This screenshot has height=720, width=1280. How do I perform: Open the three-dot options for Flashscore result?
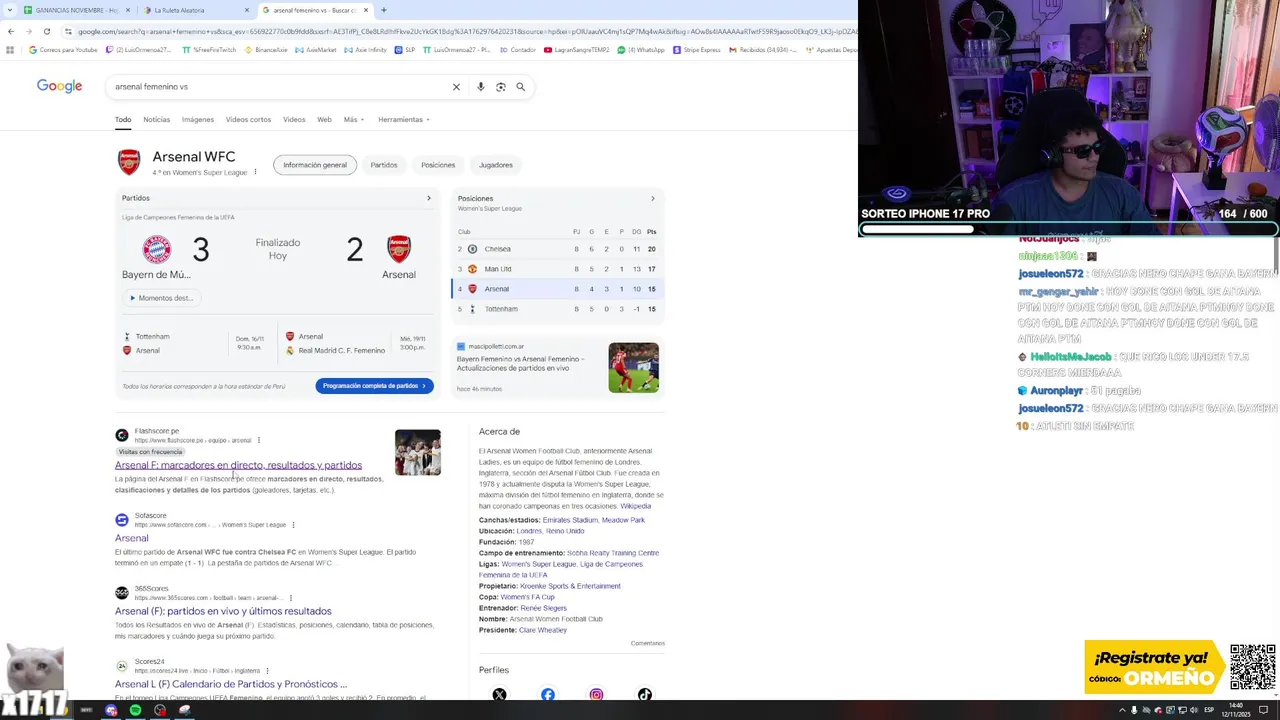(259, 440)
